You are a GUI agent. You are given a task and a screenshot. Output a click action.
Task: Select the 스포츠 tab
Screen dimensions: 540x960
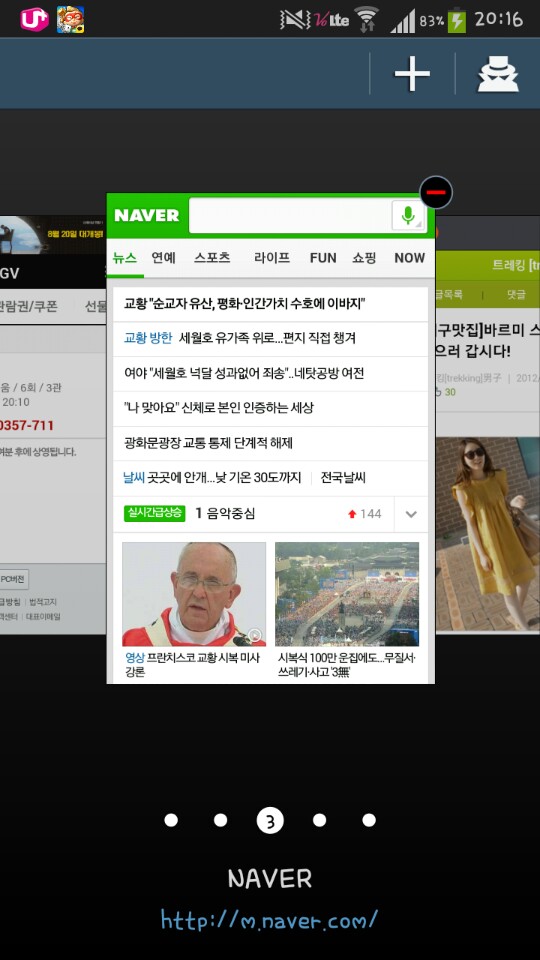point(212,258)
